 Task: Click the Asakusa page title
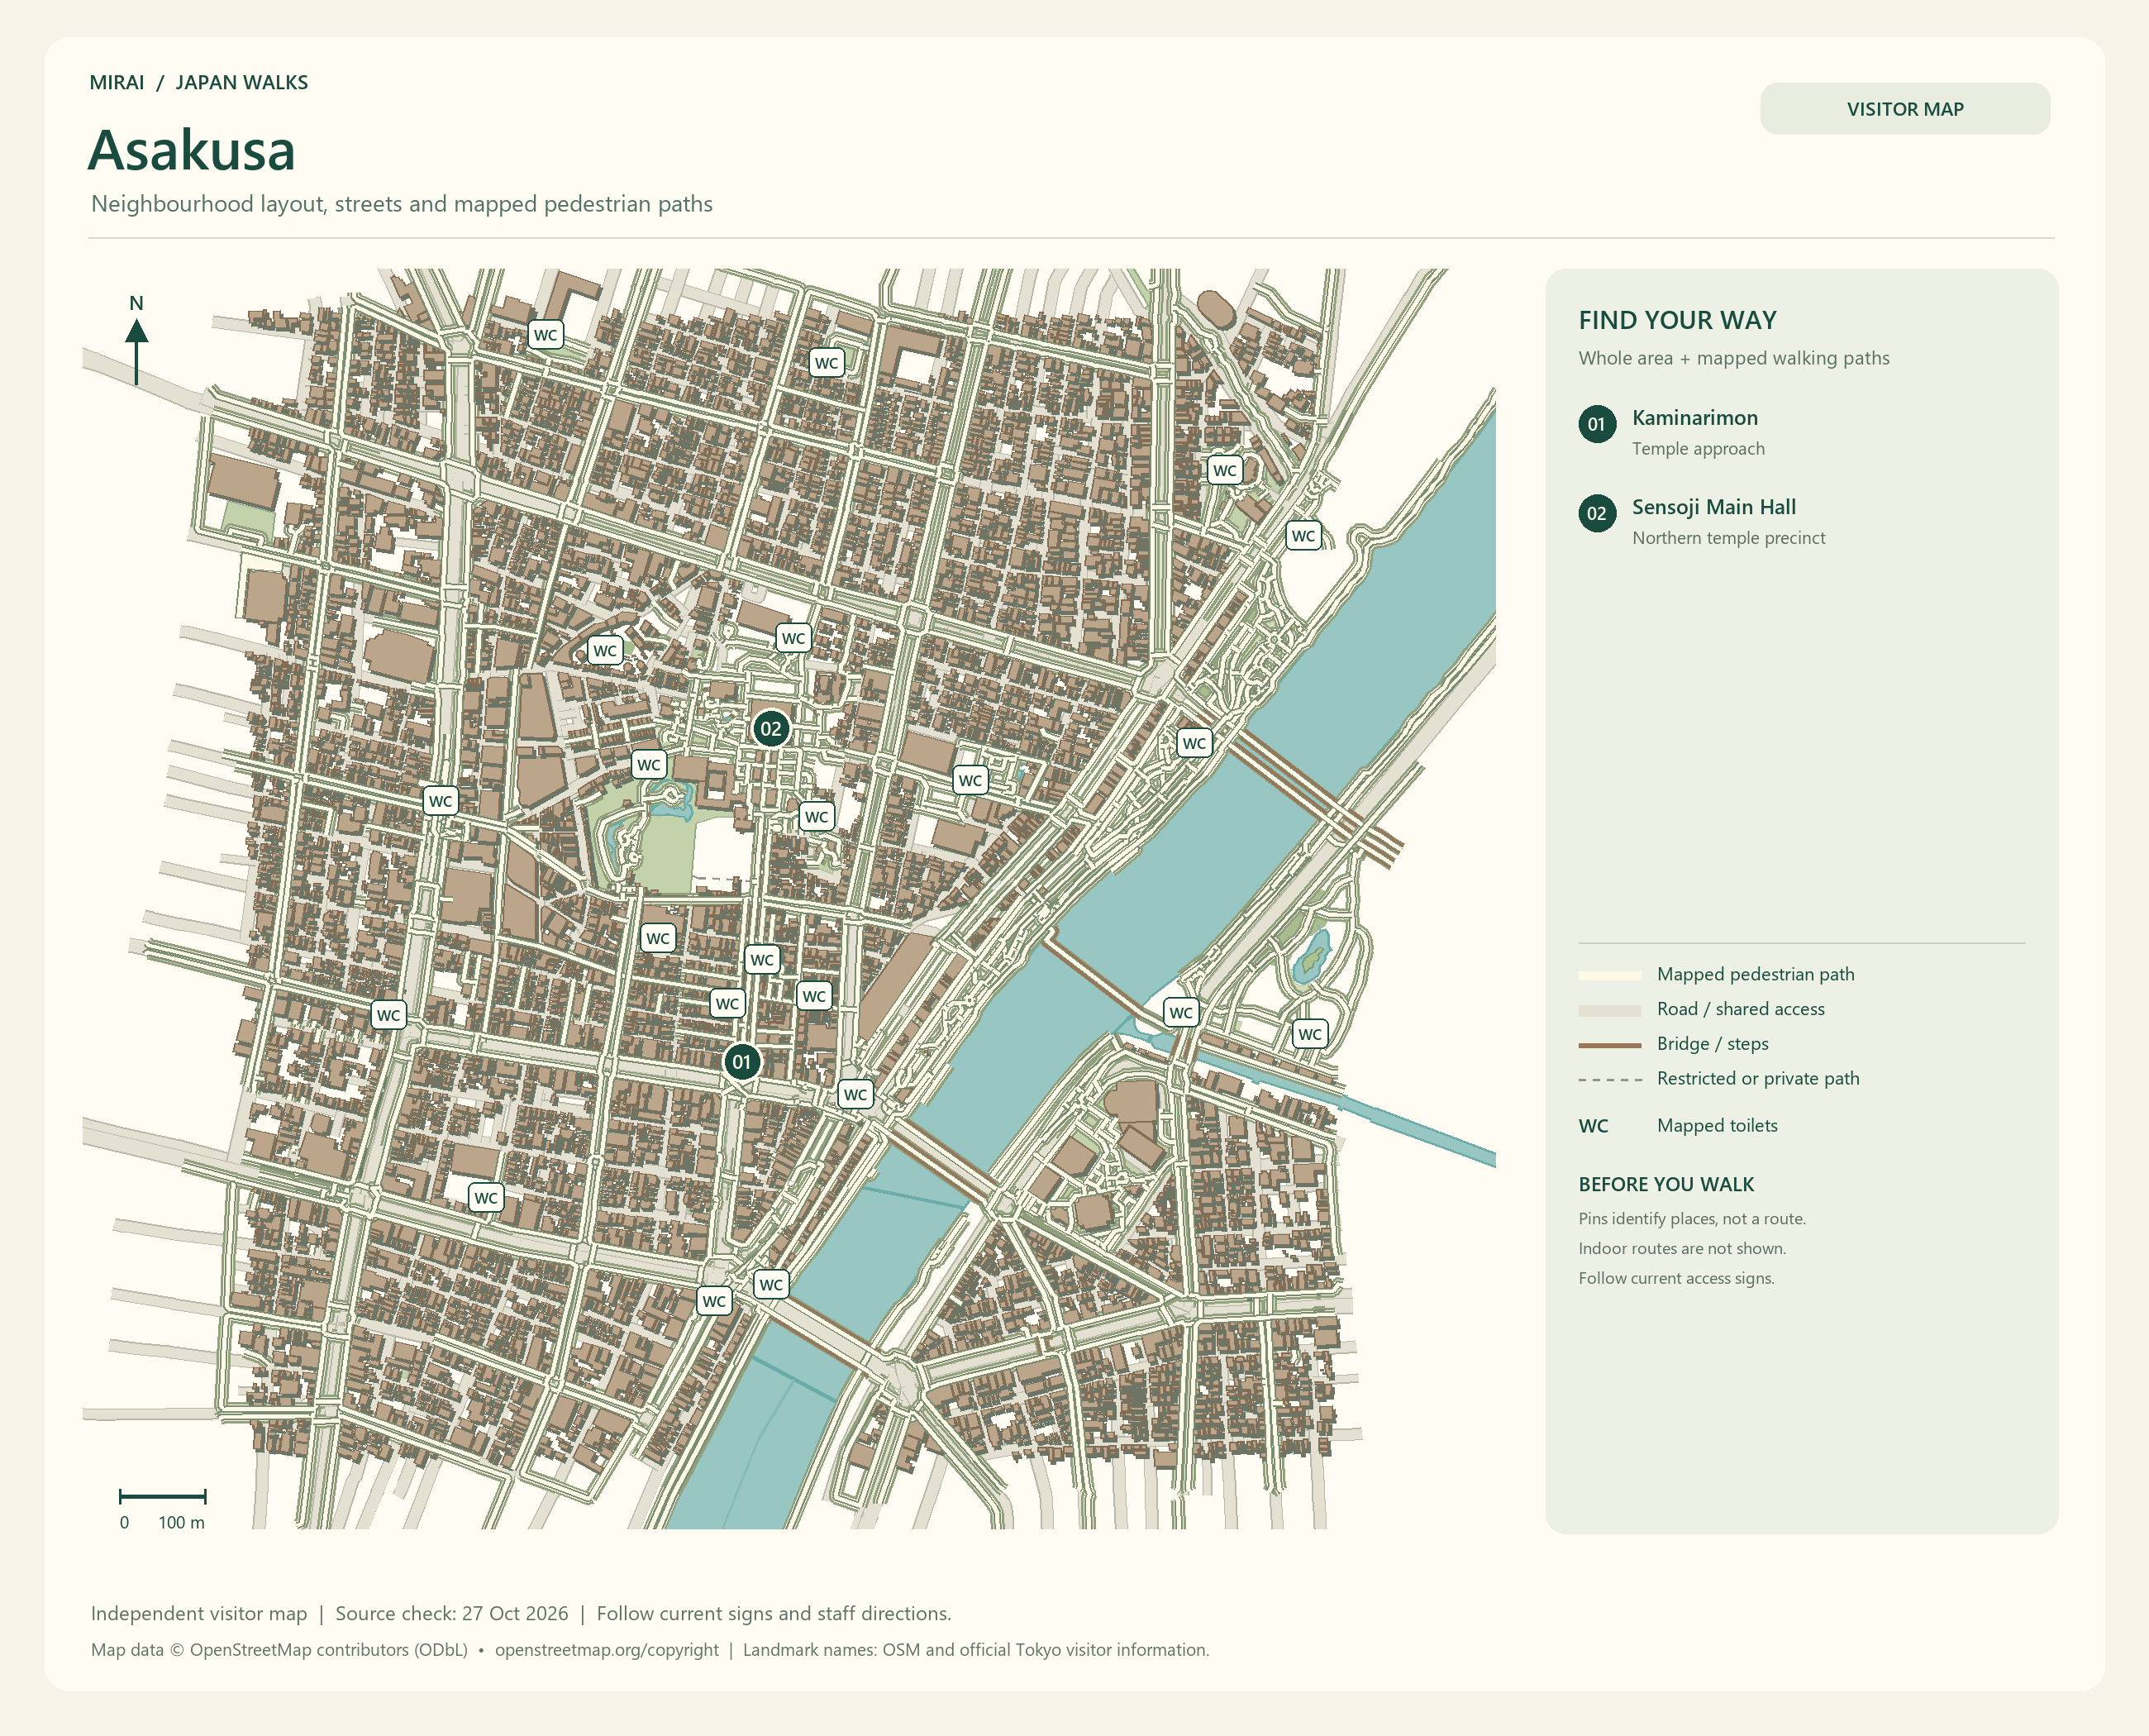pos(191,150)
